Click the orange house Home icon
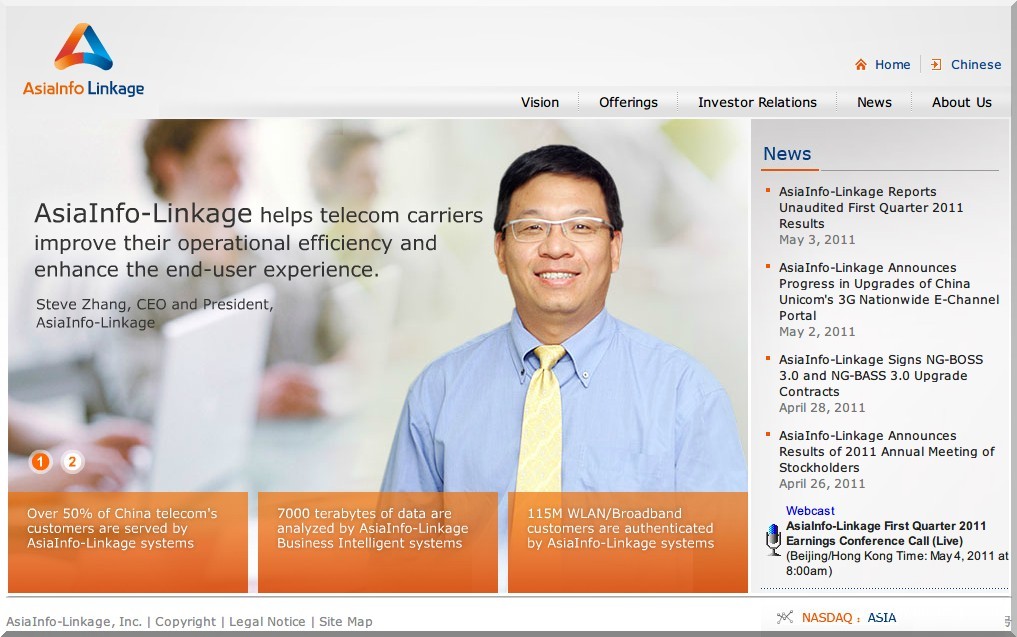 coord(861,65)
